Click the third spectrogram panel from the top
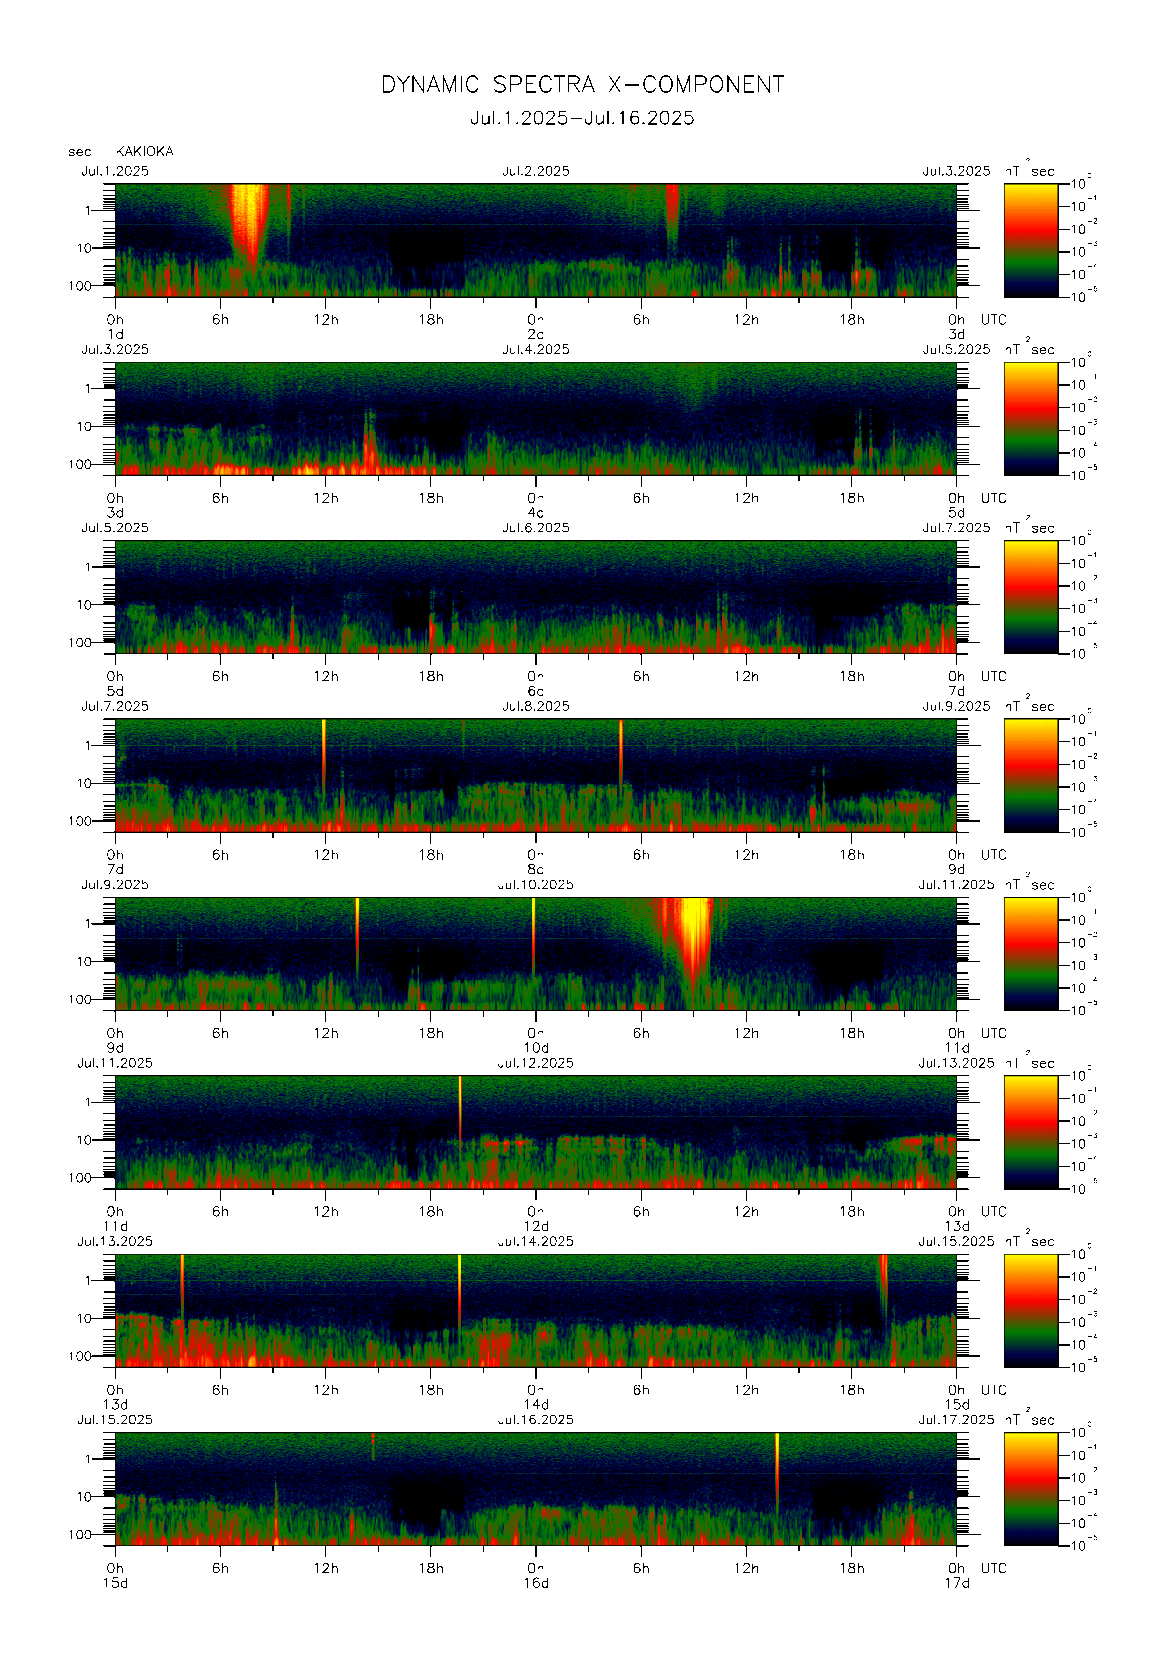 535,596
